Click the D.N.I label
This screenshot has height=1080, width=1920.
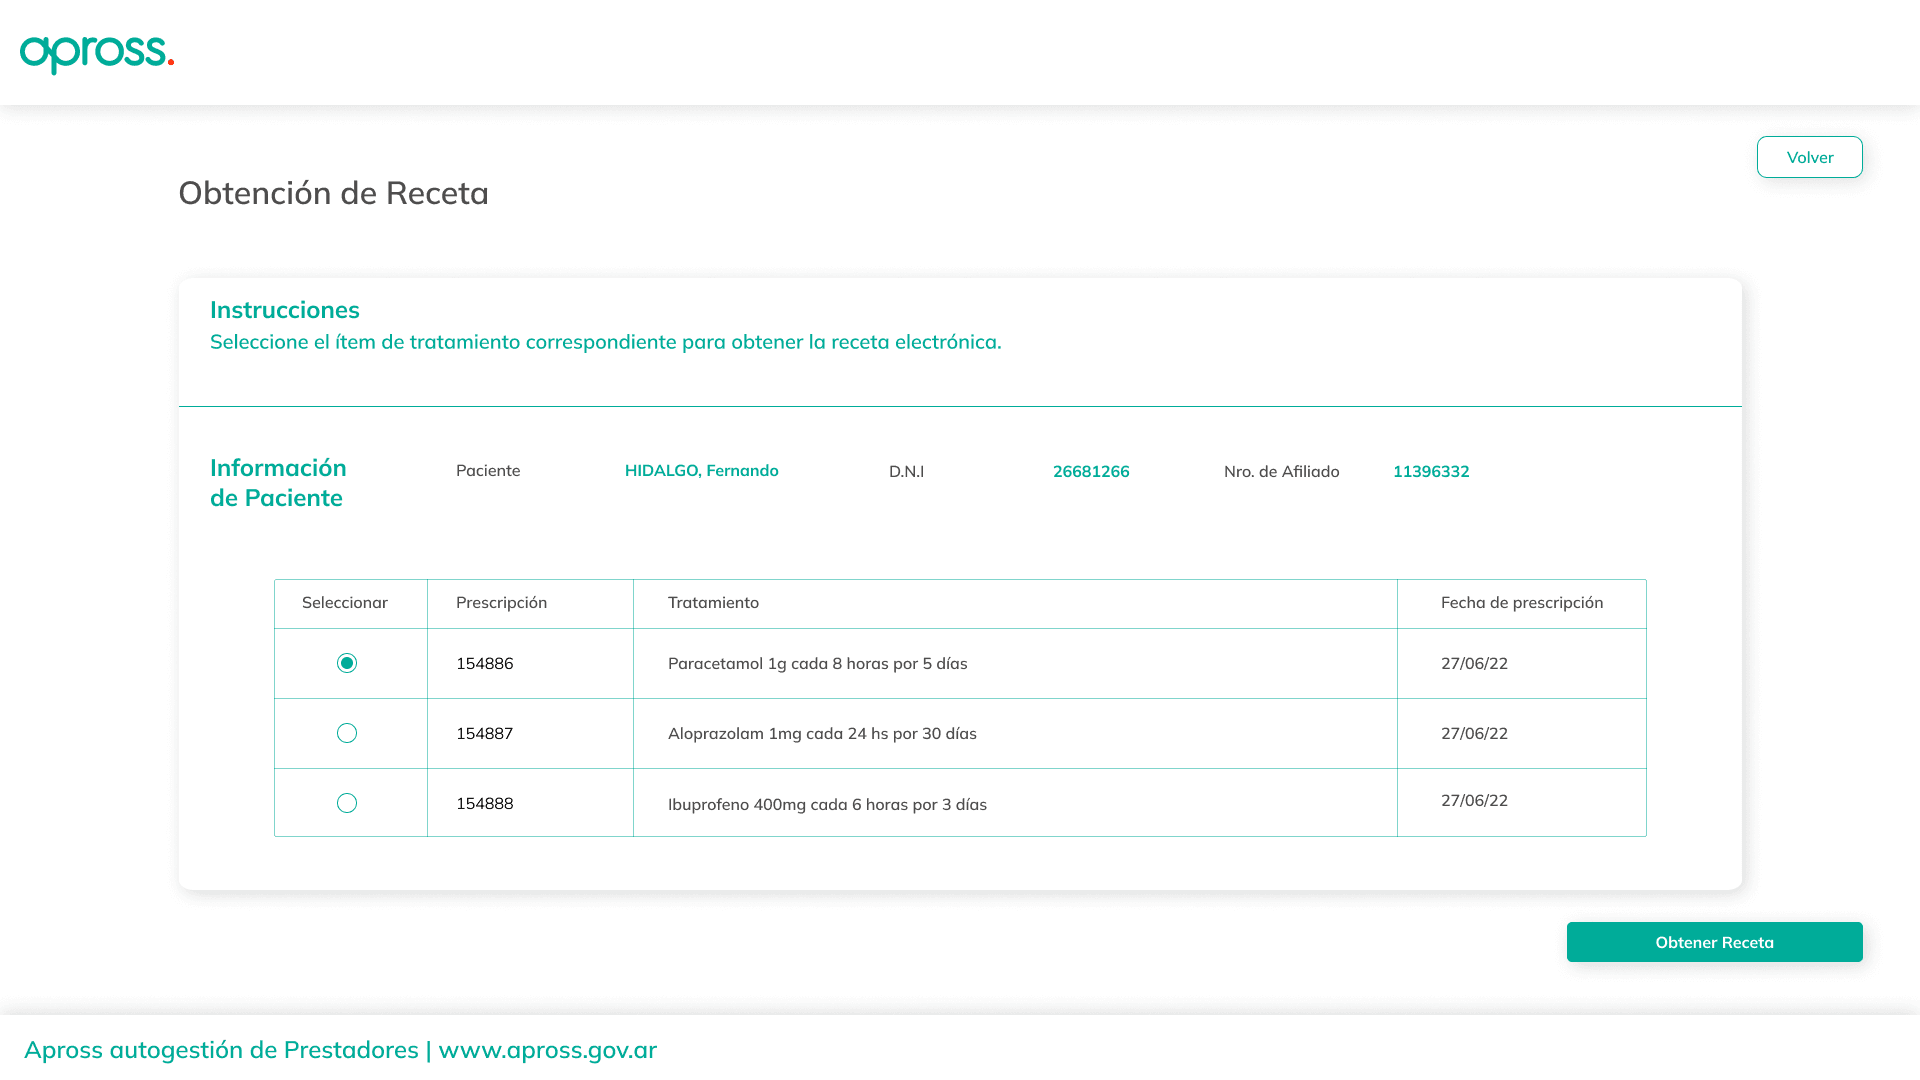click(906, 471)
